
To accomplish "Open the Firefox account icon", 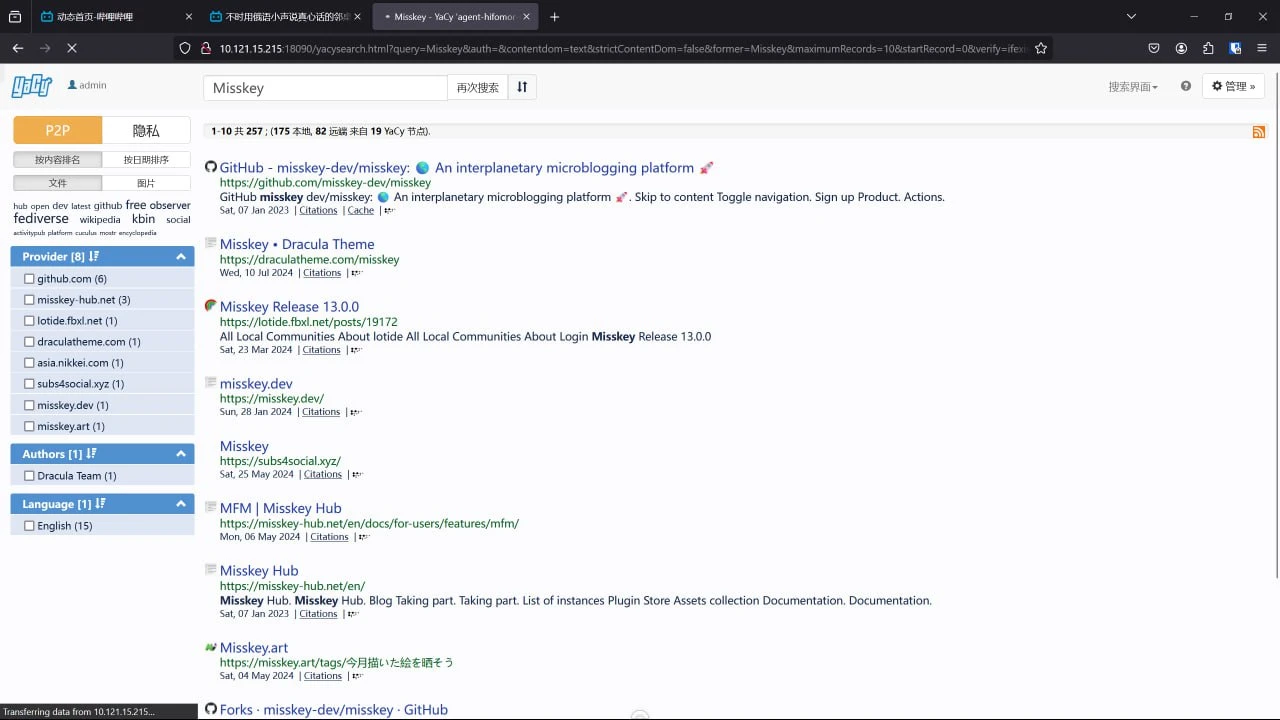I will pyautogui.click(x=1181, y=48).
